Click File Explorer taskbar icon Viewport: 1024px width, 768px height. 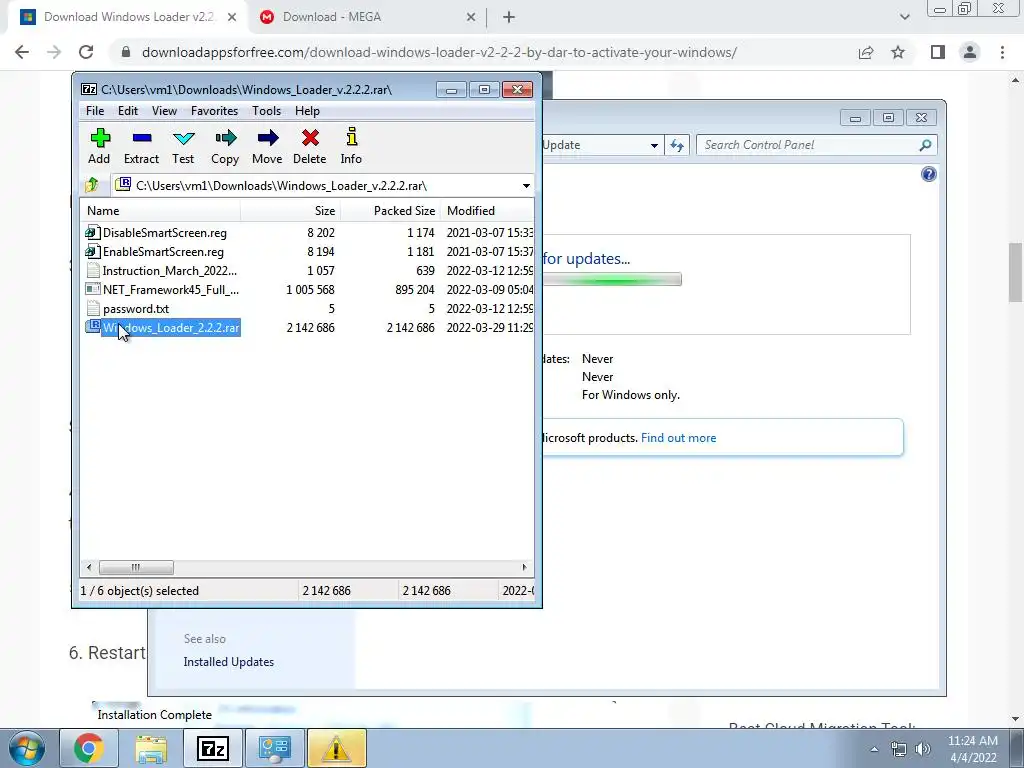pos(151,748)
